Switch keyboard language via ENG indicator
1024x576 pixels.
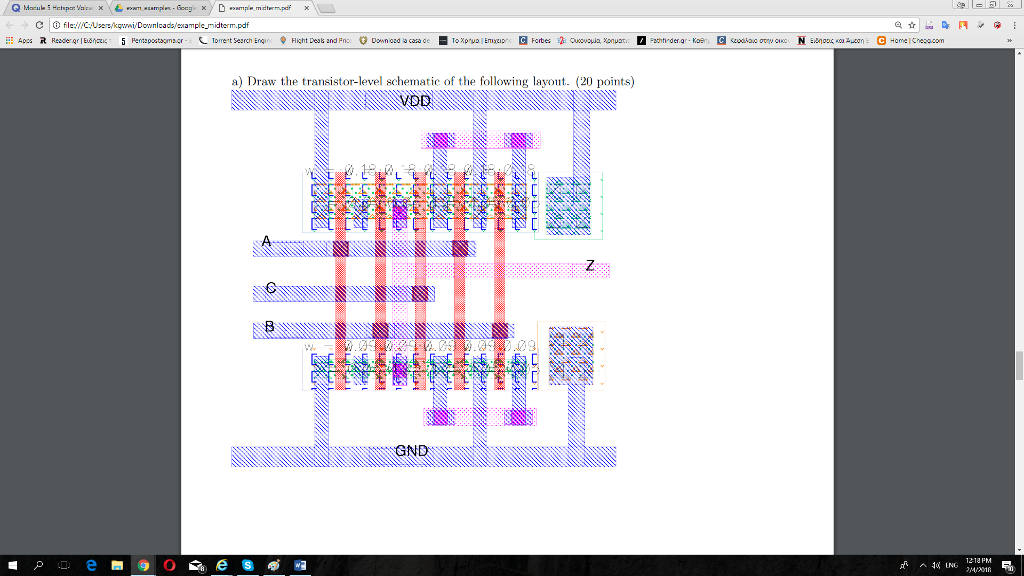point(950,565)
